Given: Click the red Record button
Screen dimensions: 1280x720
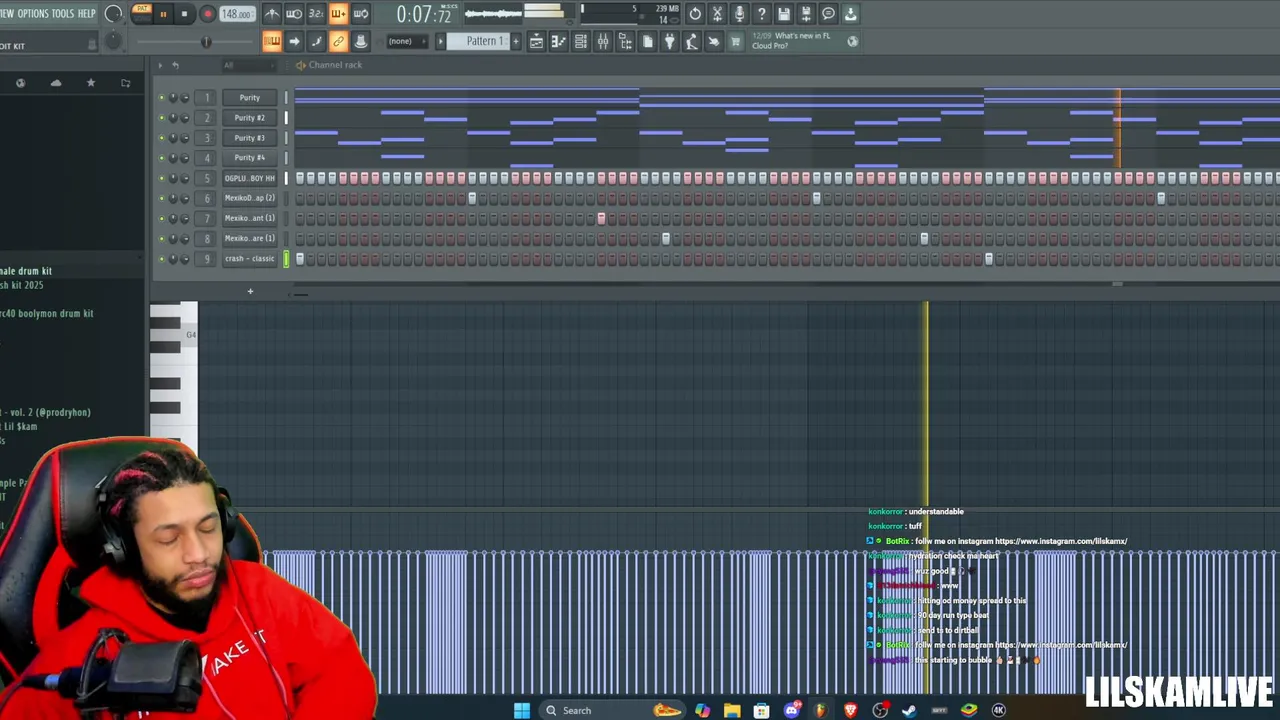Looking at the screenshot, I should click(x=208, y=14).
